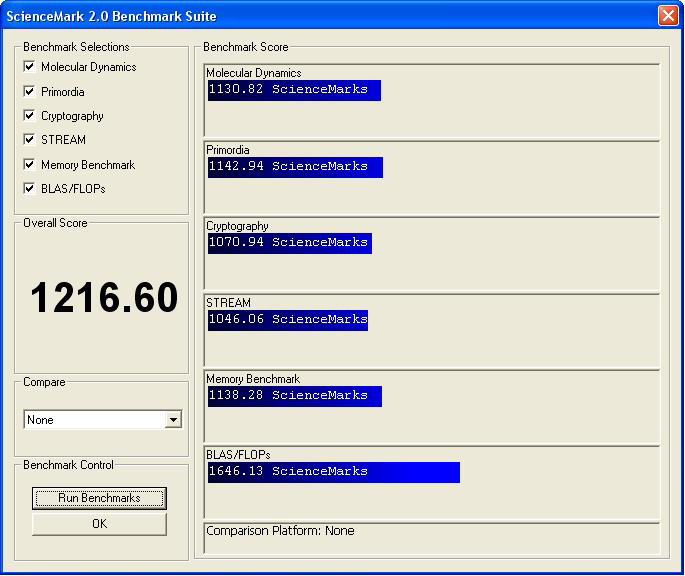
Task: Click the Memory Benchmark 1138.28 score bar
Action: pyautogui.click(x=295, y=396)
